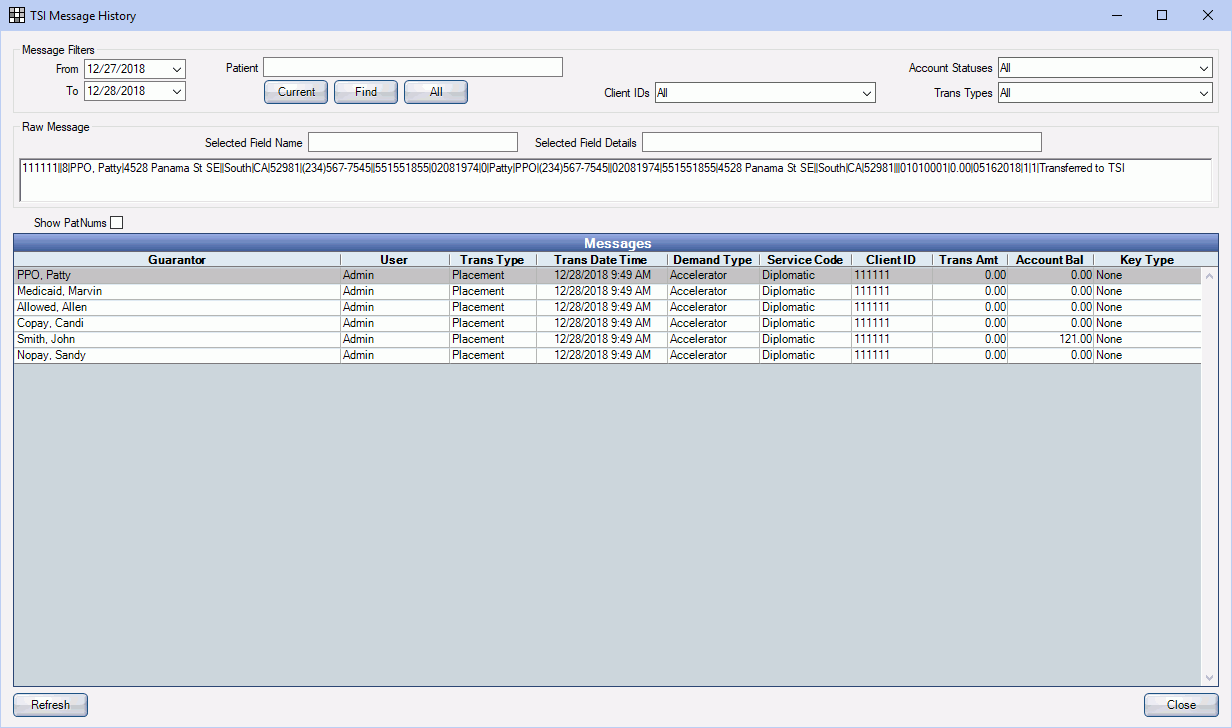The height and width of the screenshot is (728, 1232).
Task: Toggle the Show PatNums checkbox
Action: 117,223
